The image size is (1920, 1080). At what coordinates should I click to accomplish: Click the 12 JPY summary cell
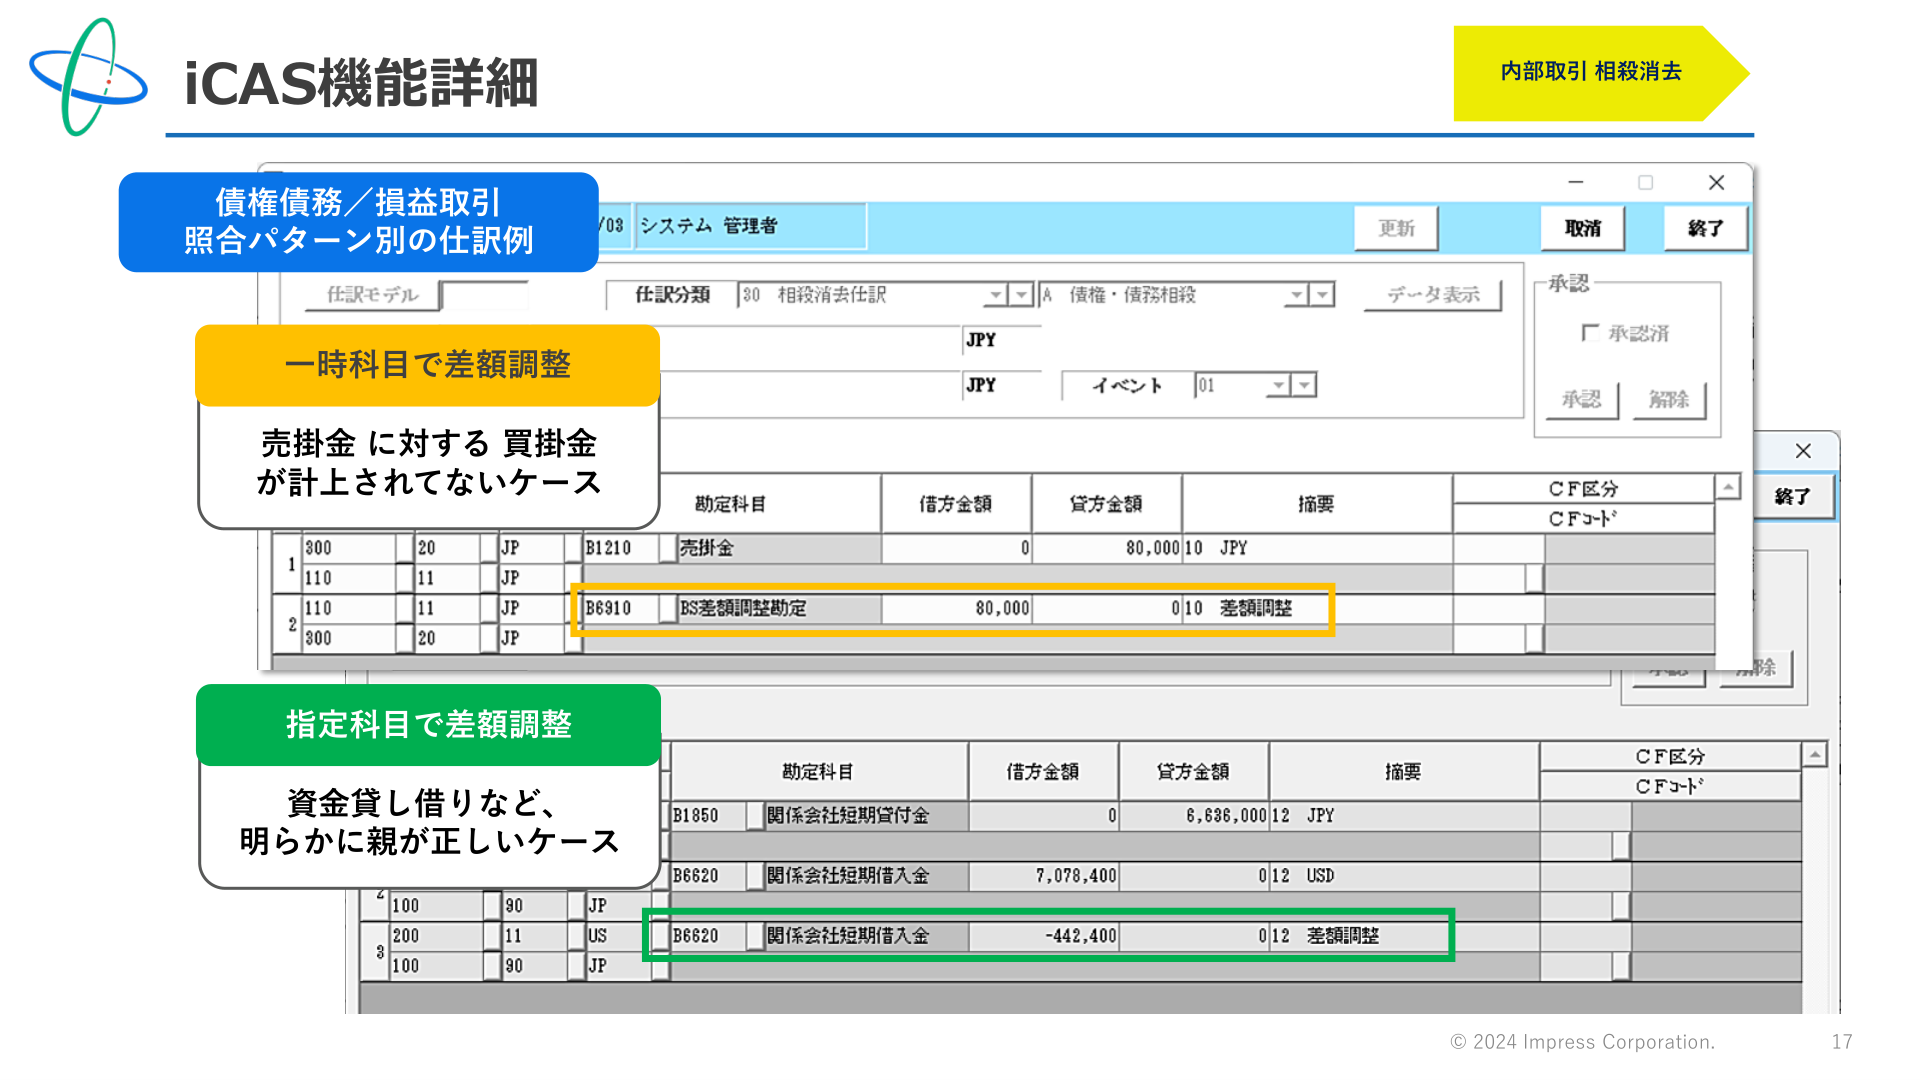(x=1404, y=816)
